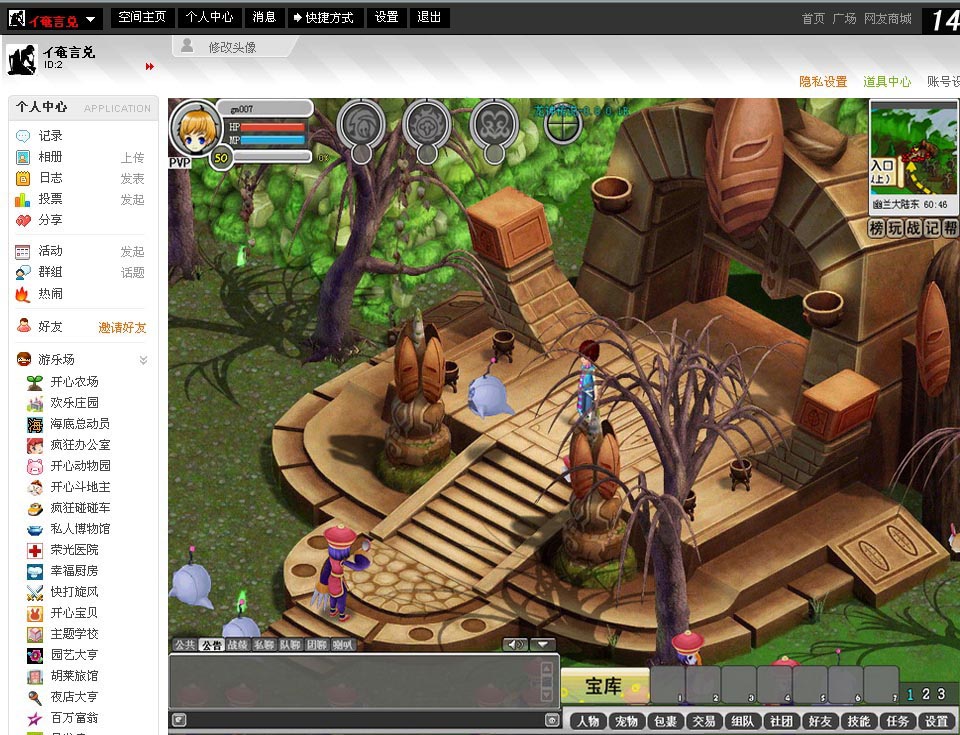Open the username dropdown arrow in top bar
This screenshot has width=960, height=735.
pos(91,20)
